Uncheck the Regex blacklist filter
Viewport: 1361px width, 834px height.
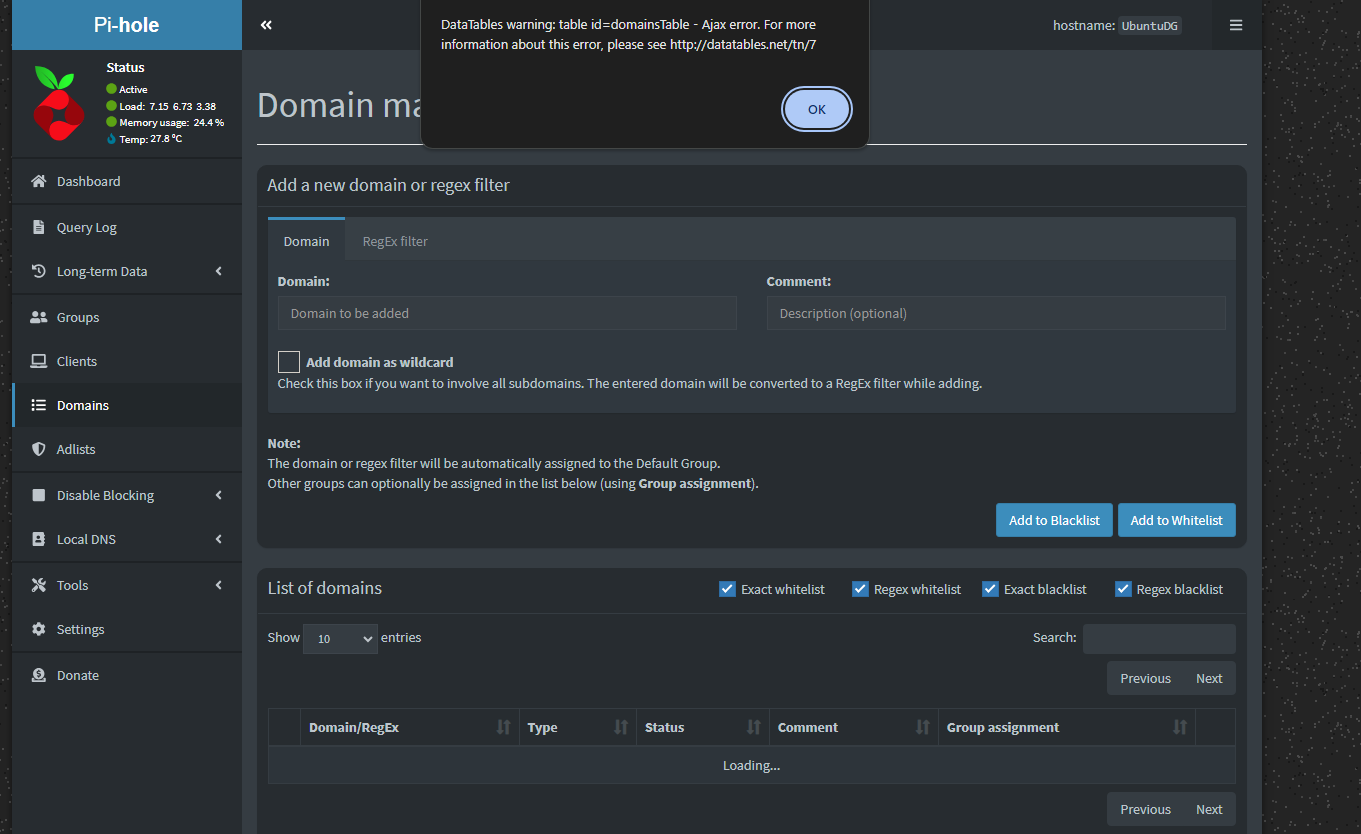[1123, 589]
